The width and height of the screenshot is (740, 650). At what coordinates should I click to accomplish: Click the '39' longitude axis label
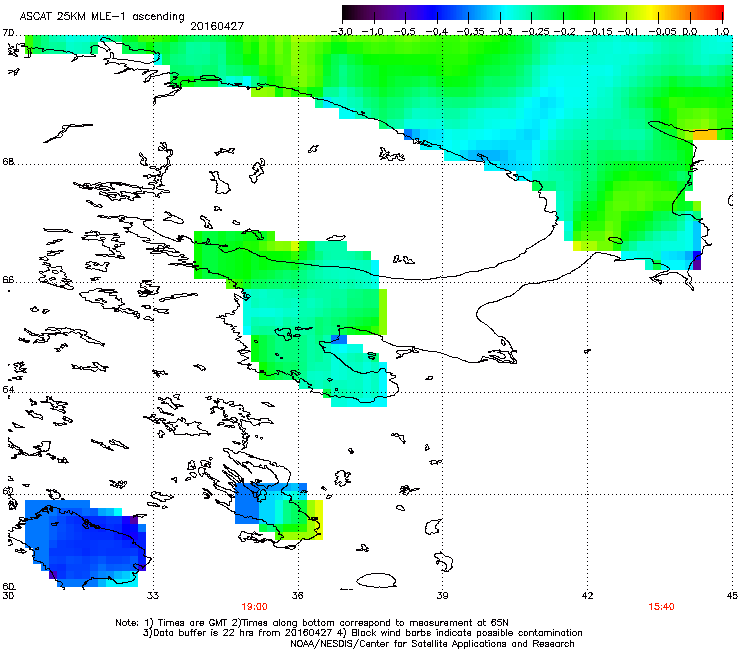(442, 596)
